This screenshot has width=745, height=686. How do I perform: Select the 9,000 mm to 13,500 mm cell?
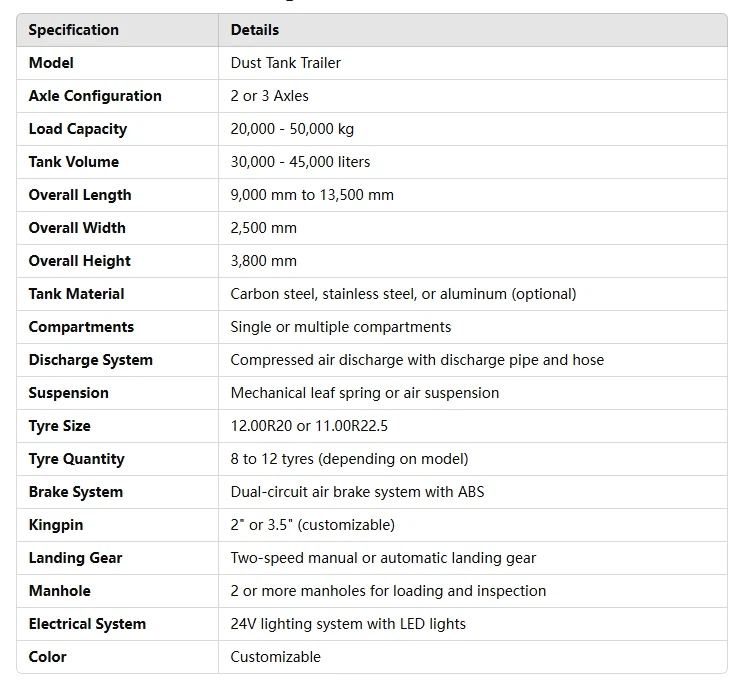click(x=312, y=195)
